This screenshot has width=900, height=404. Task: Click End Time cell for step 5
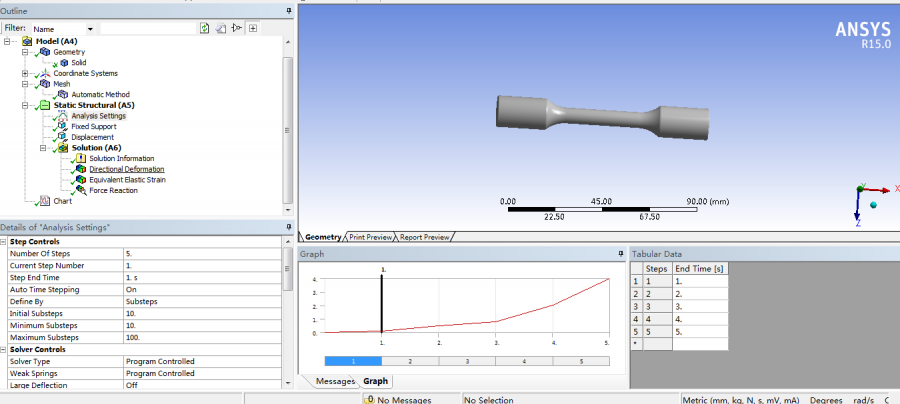[700, 332]
